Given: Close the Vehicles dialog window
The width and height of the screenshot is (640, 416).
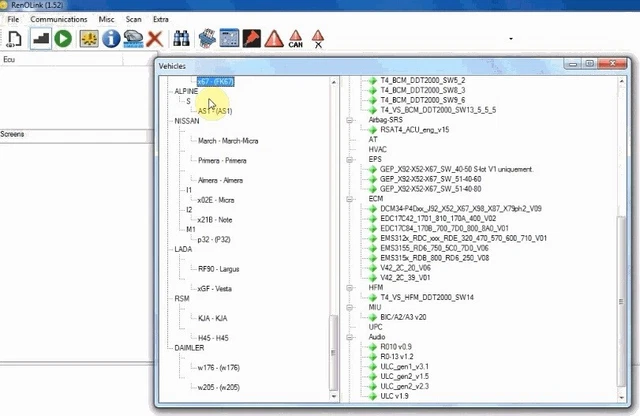Looking at the screenshot, I should [x=612, y=63].
